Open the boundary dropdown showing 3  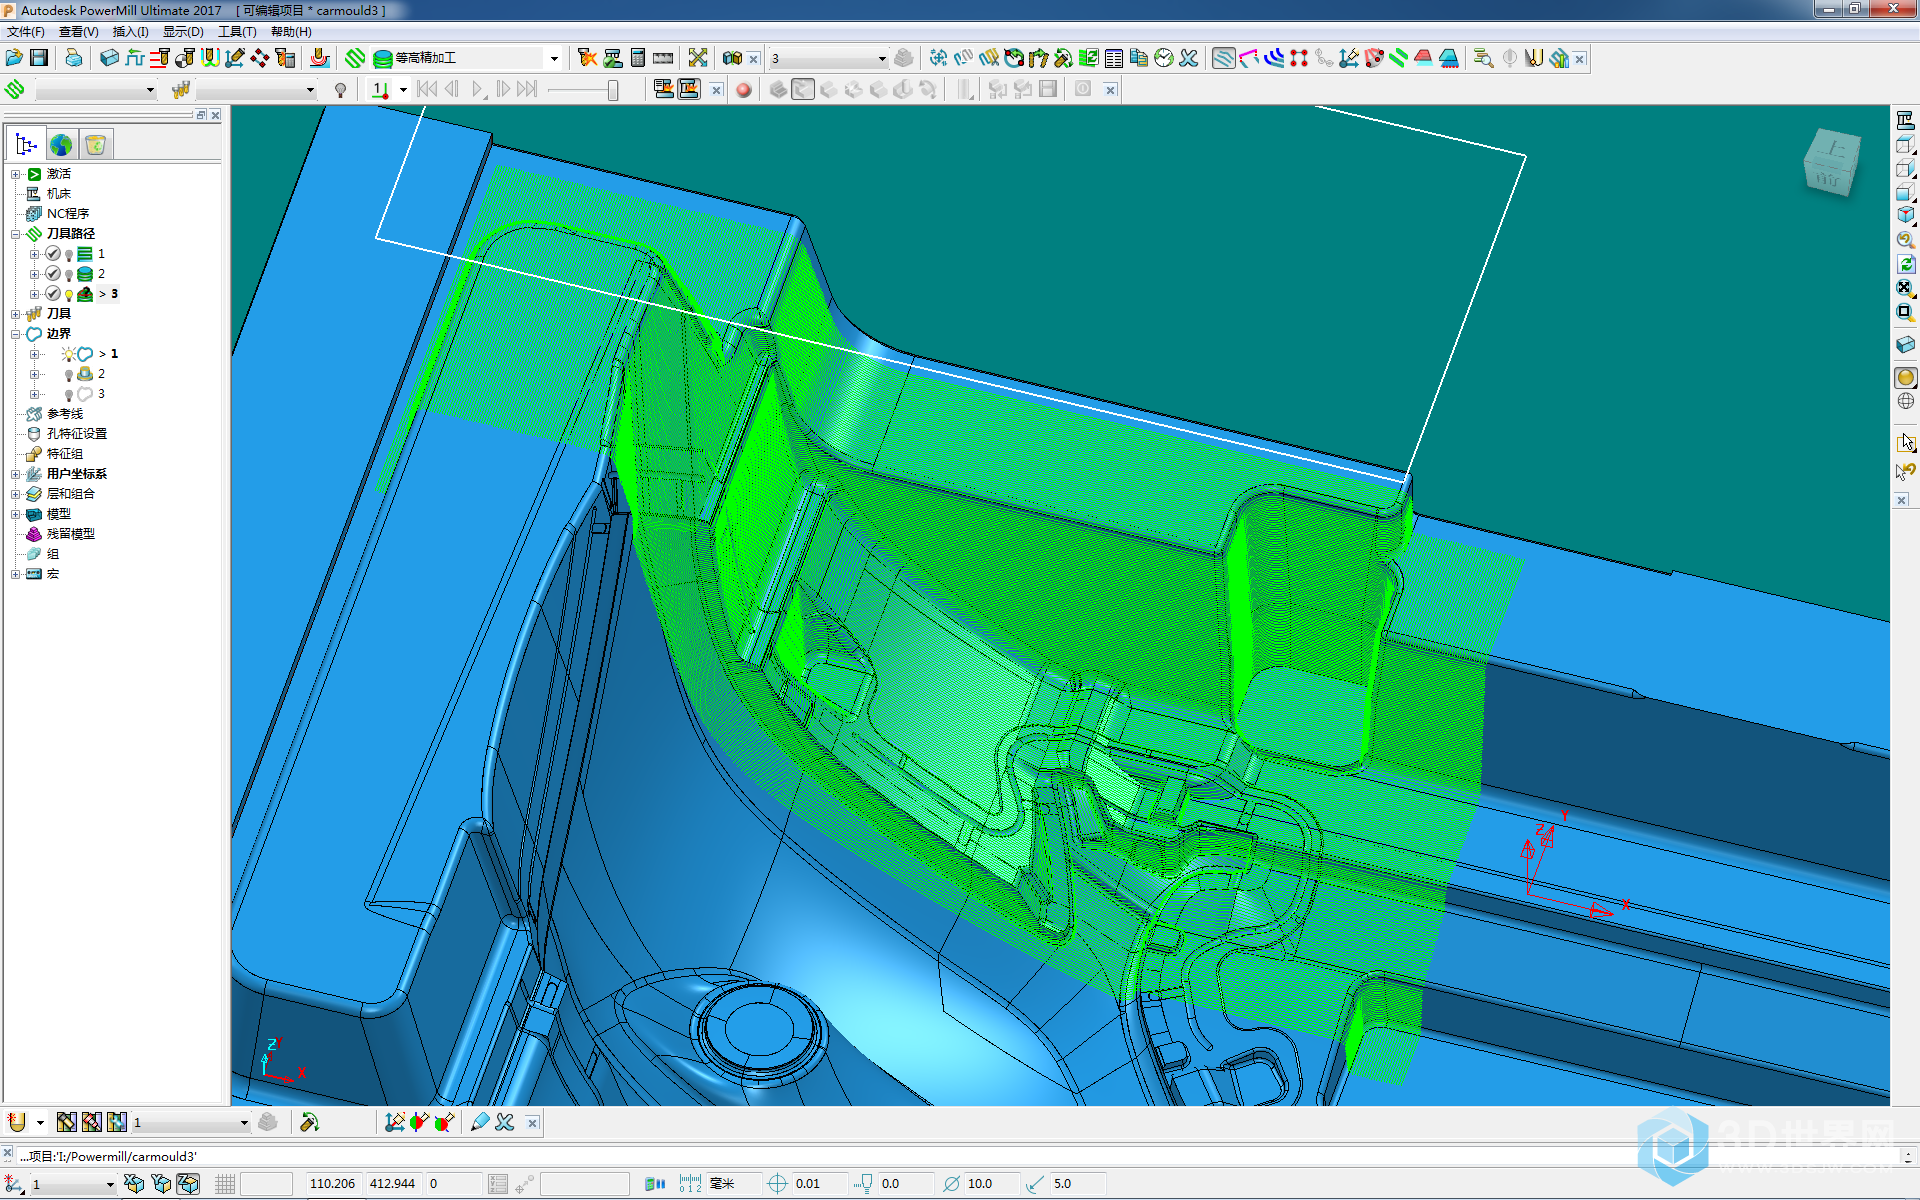(x=882, y=58)
